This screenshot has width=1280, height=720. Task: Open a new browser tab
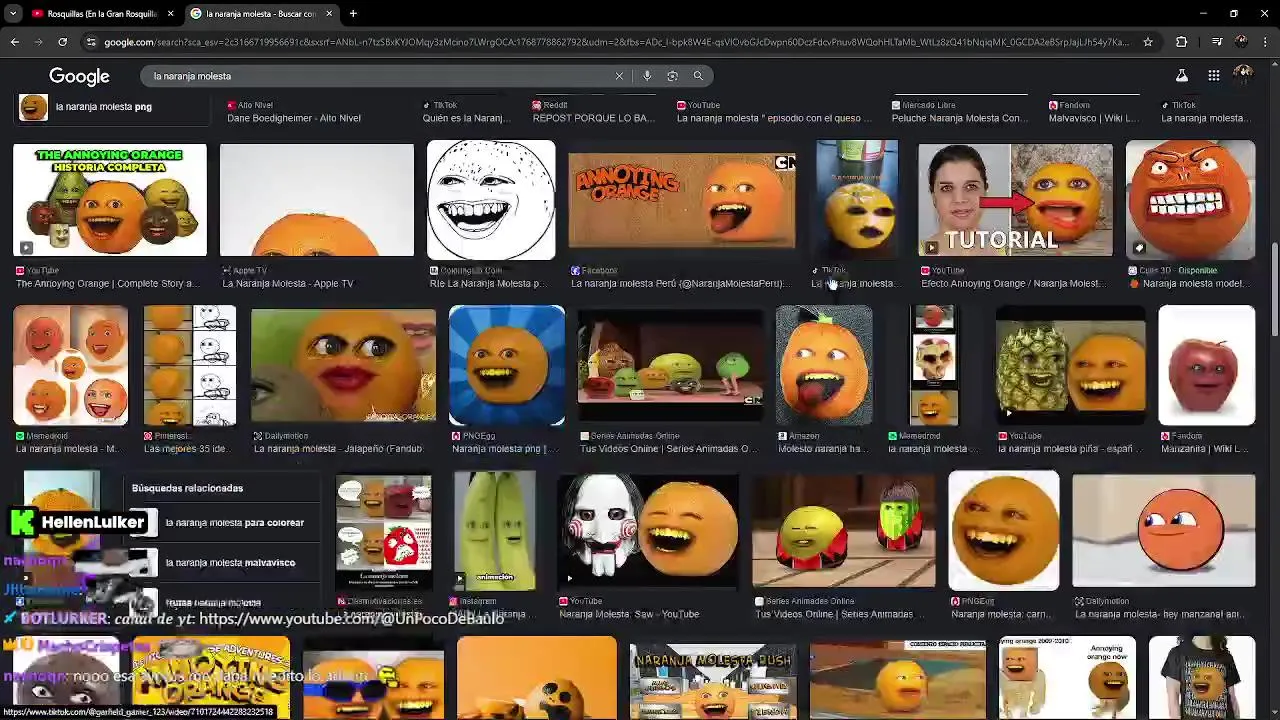tap(353, 14)
